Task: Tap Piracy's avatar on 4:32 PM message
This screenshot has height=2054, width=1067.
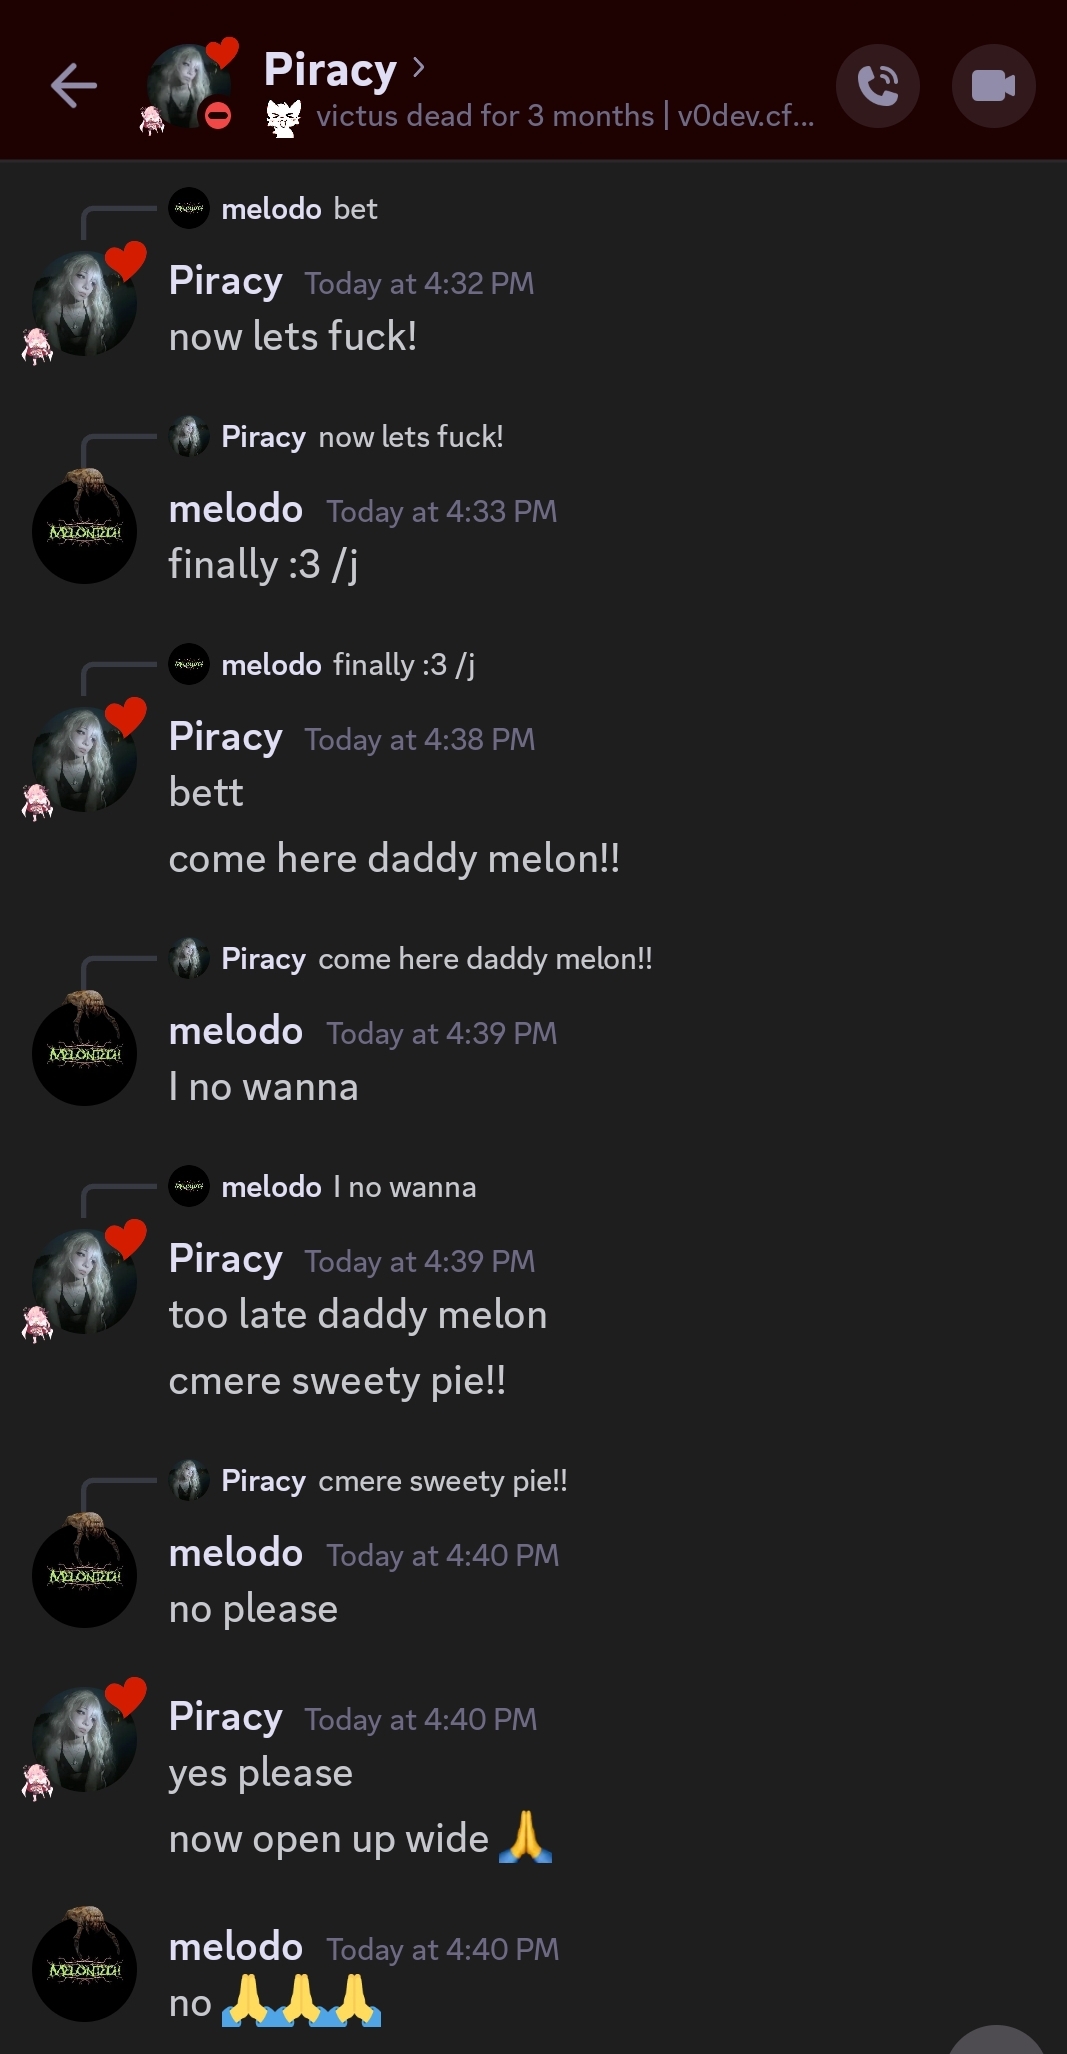Action: 84,304
